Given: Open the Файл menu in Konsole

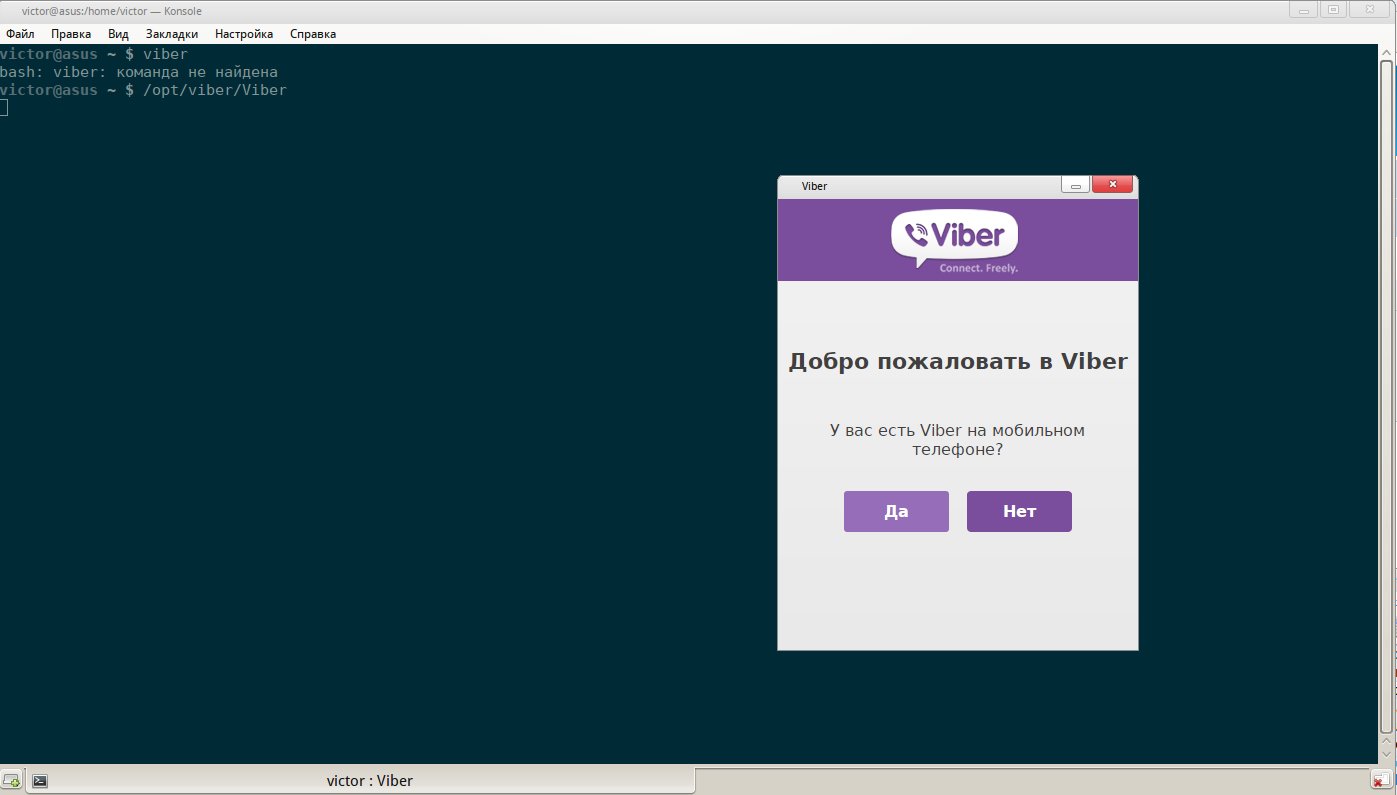Looking at the screenshot, I should (20, 34).
